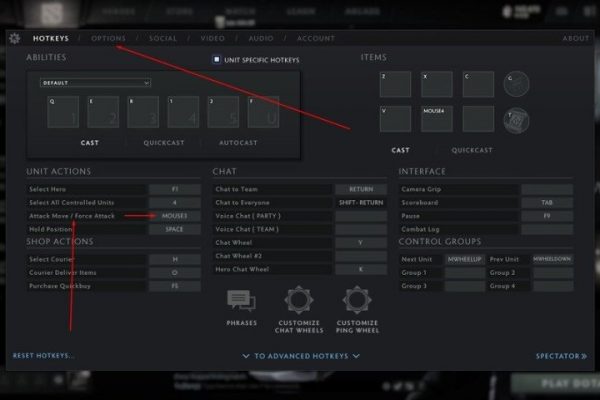The height and width of the screenshot is (400, 600).
Task: Open the Spectator hotkeys arrow link
Action: click(561, 356)
